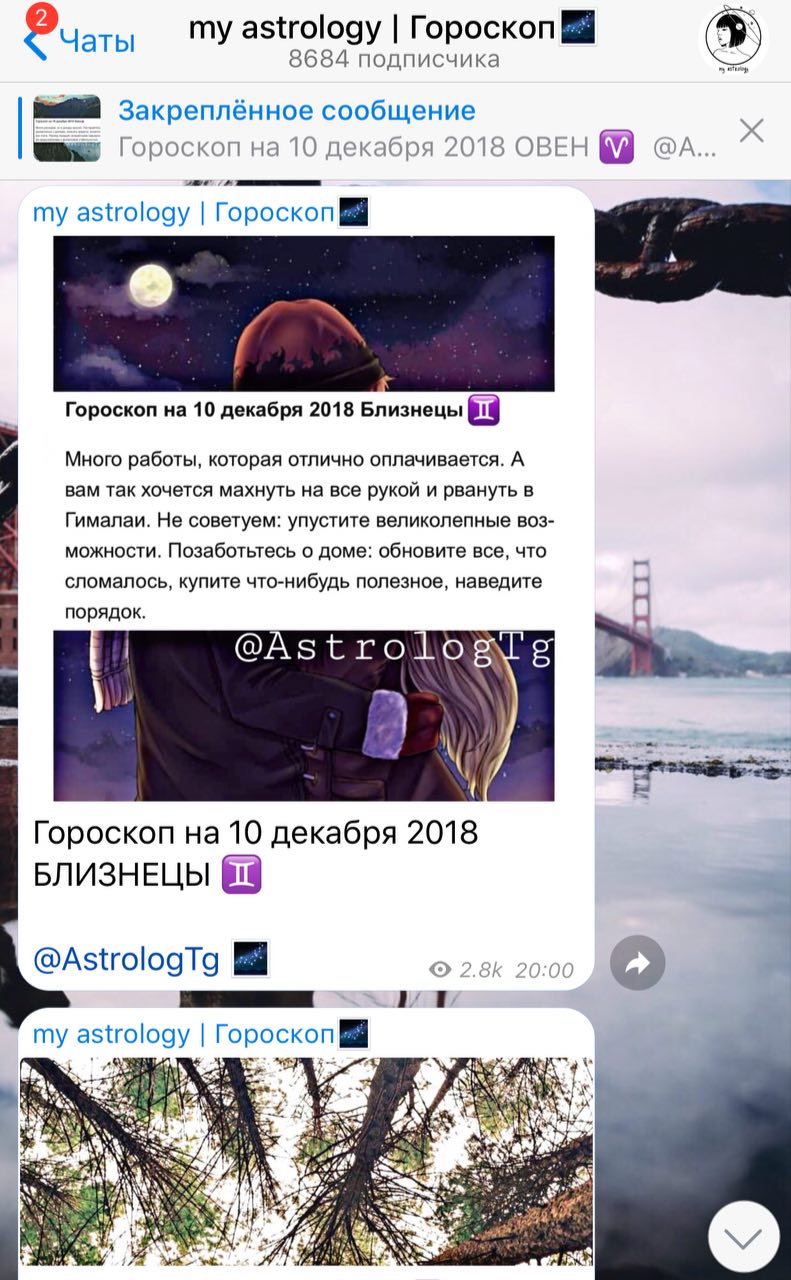This screenshot has width=791, height=1280.
Task: Tap the Гороскоп на 10 декабря caption text
Action: pos(256,853)
